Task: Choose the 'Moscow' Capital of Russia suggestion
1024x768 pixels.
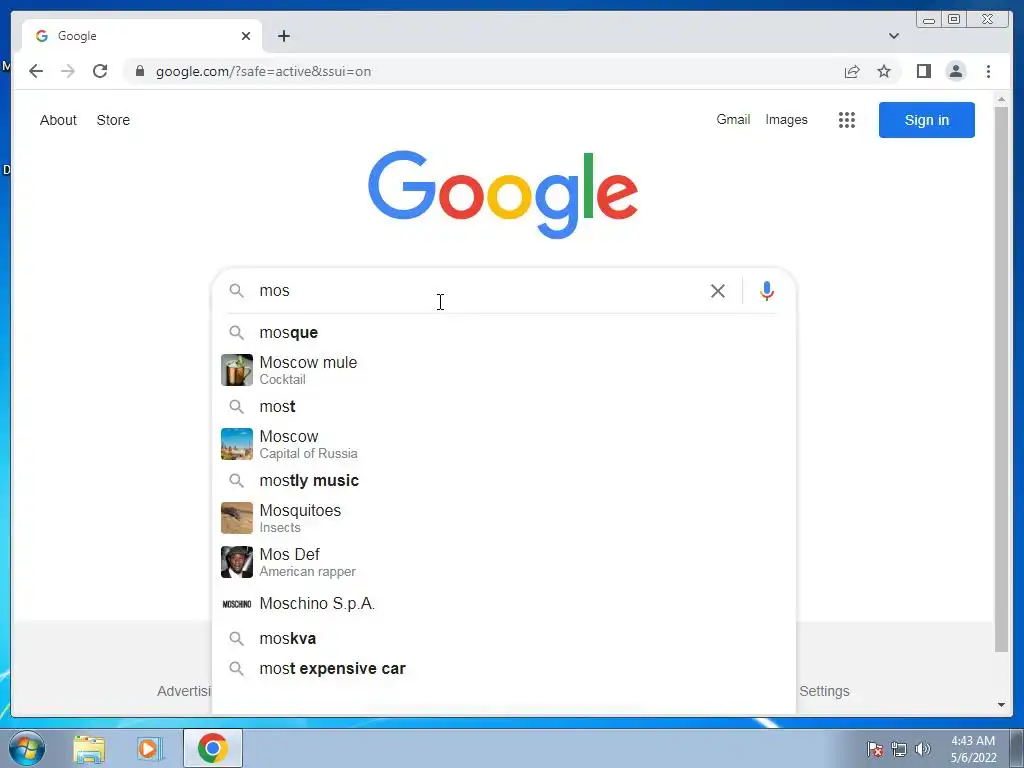Action: 504,444
